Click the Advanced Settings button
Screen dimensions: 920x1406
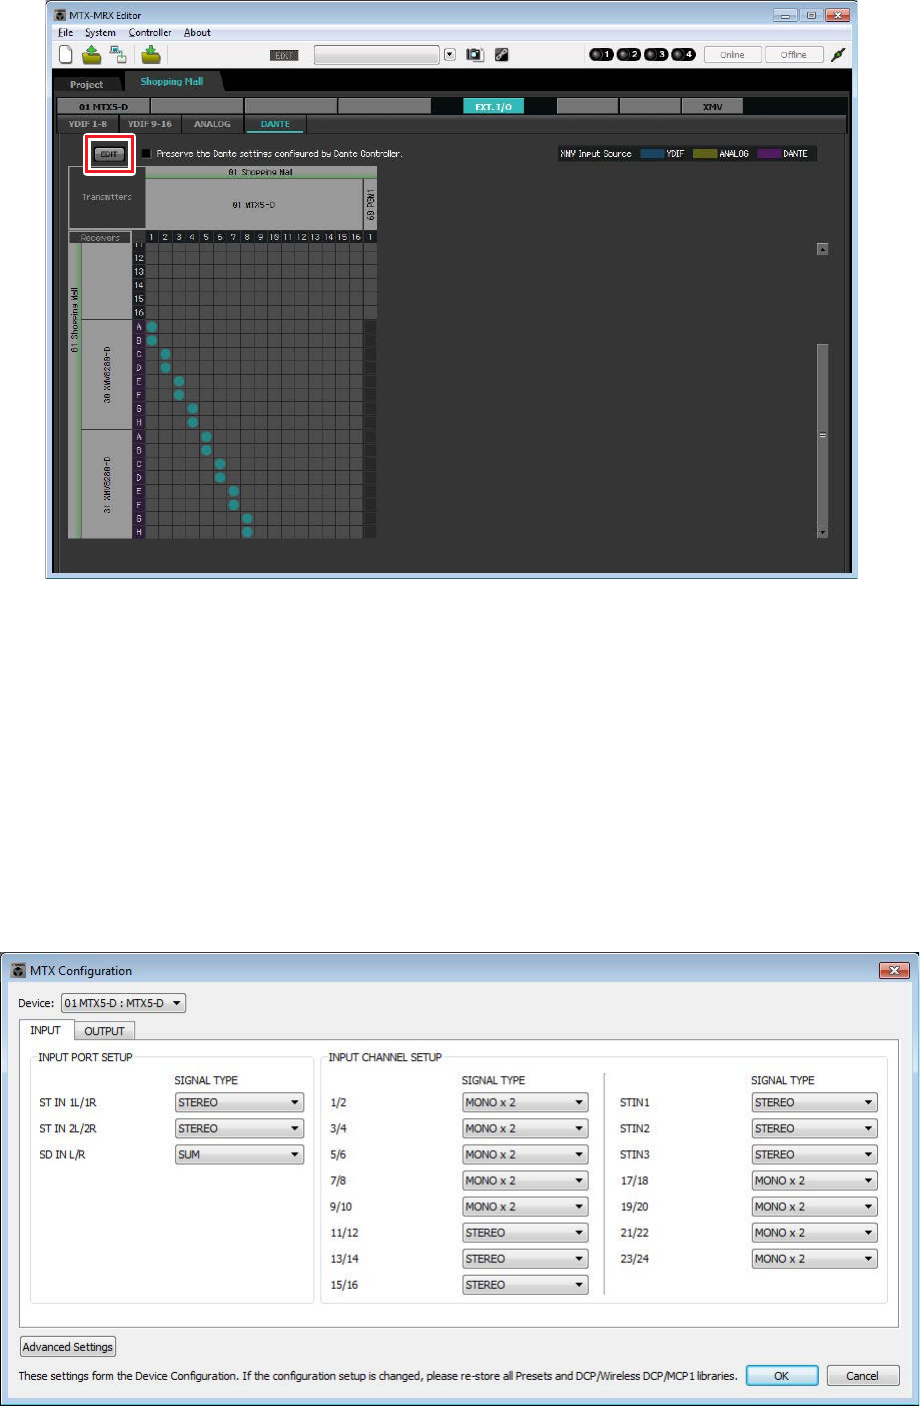pos(68,1347)
